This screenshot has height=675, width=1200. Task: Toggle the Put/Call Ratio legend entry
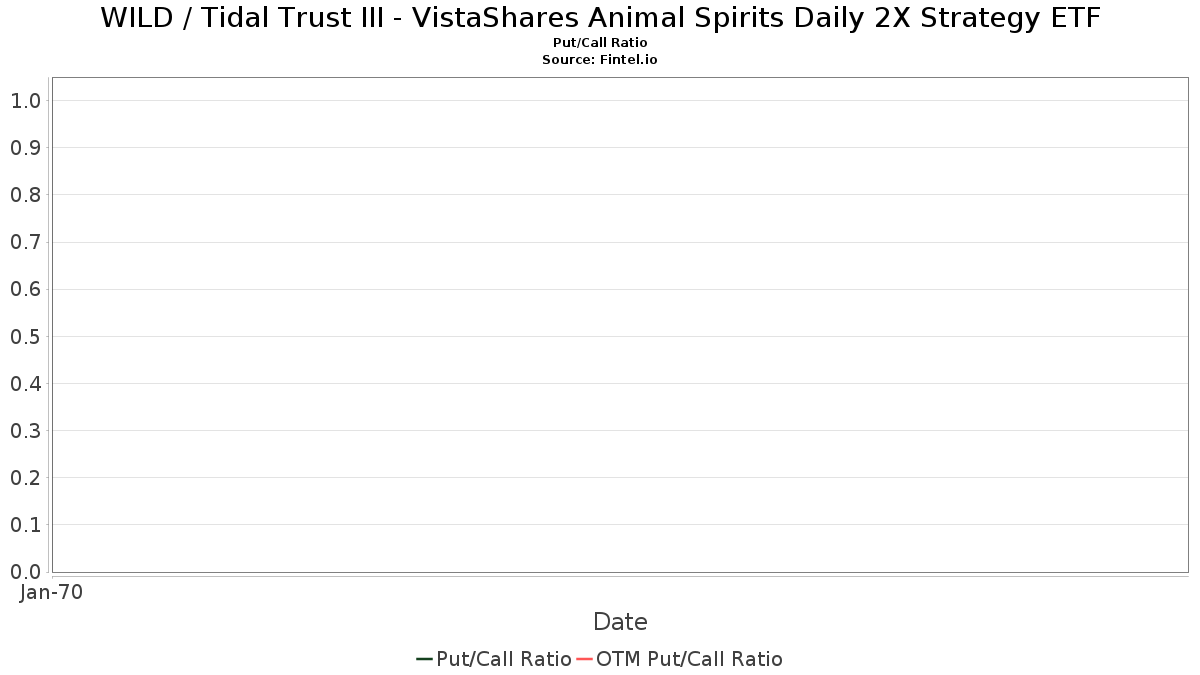[503, 659]
